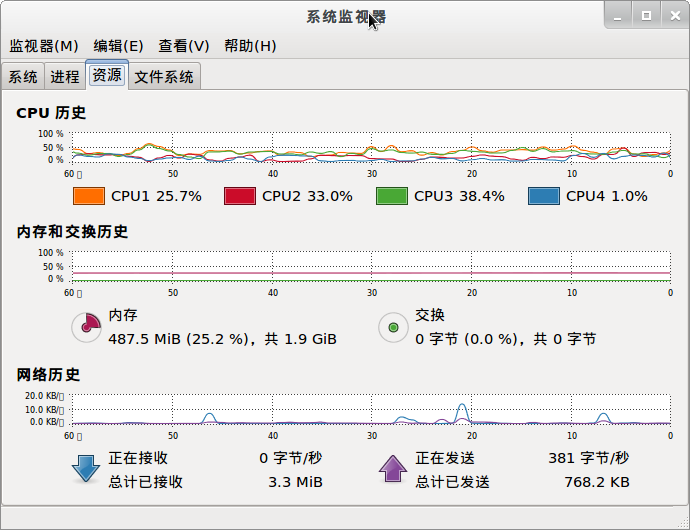This screenshot has height=530, width=690.
Task: Click the swap (交换) pie chart icon
Action: click(x=393, y=328)
